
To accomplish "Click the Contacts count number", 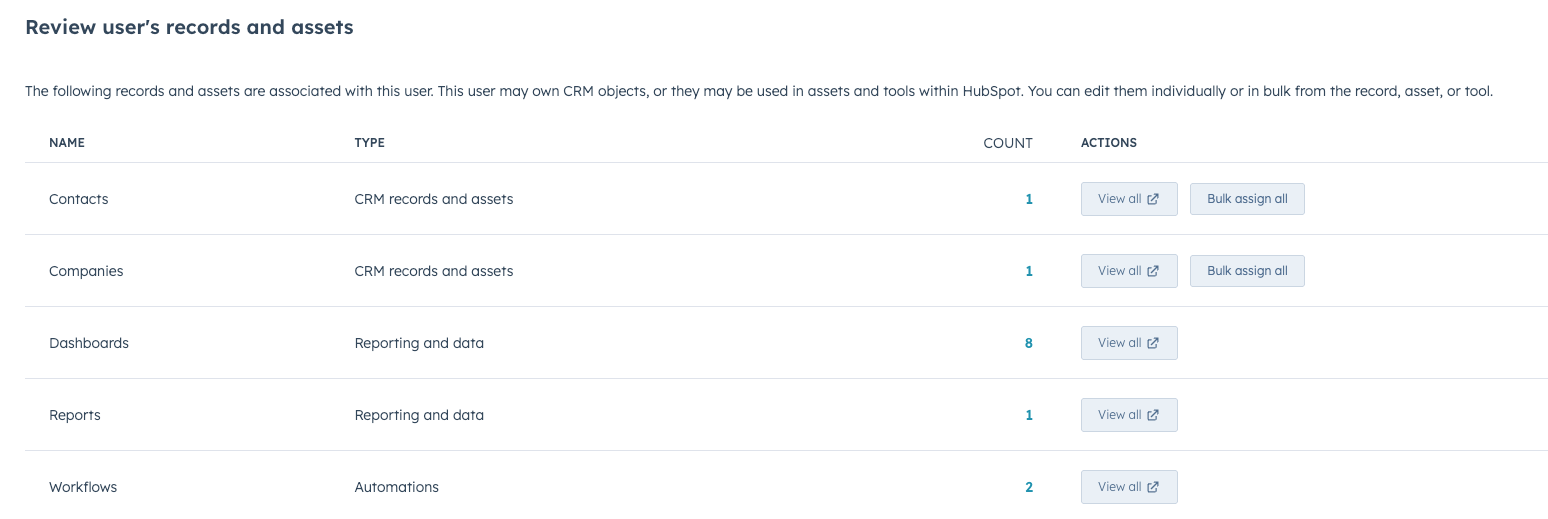I will [x=1029, y=199].
